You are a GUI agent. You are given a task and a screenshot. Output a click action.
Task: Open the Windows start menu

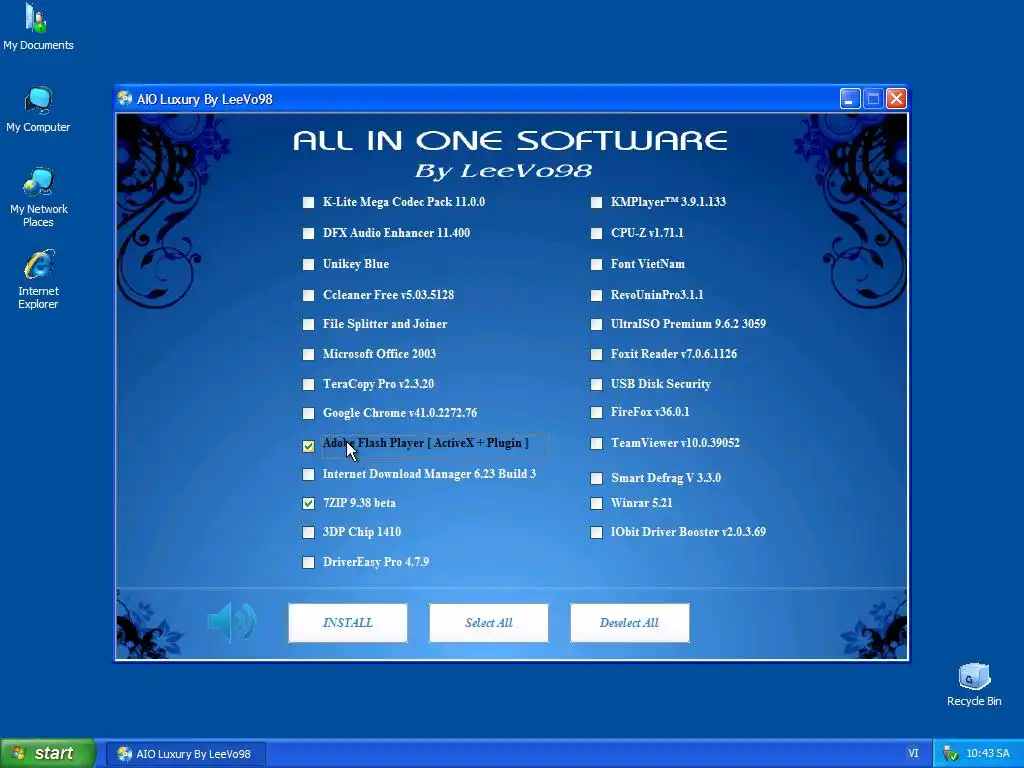coord(48,753)
